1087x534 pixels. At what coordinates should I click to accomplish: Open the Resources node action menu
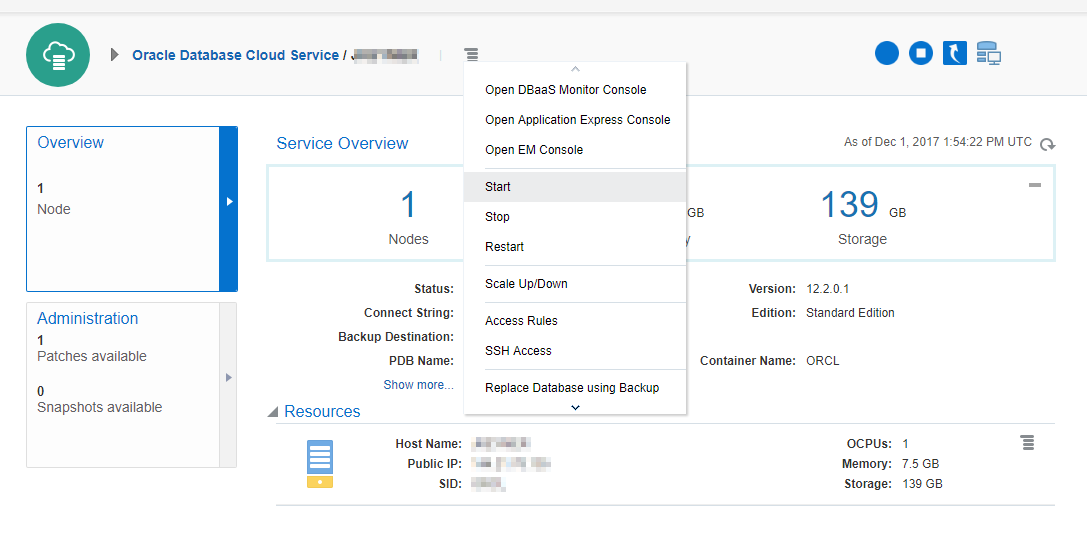coord(1027,442)
